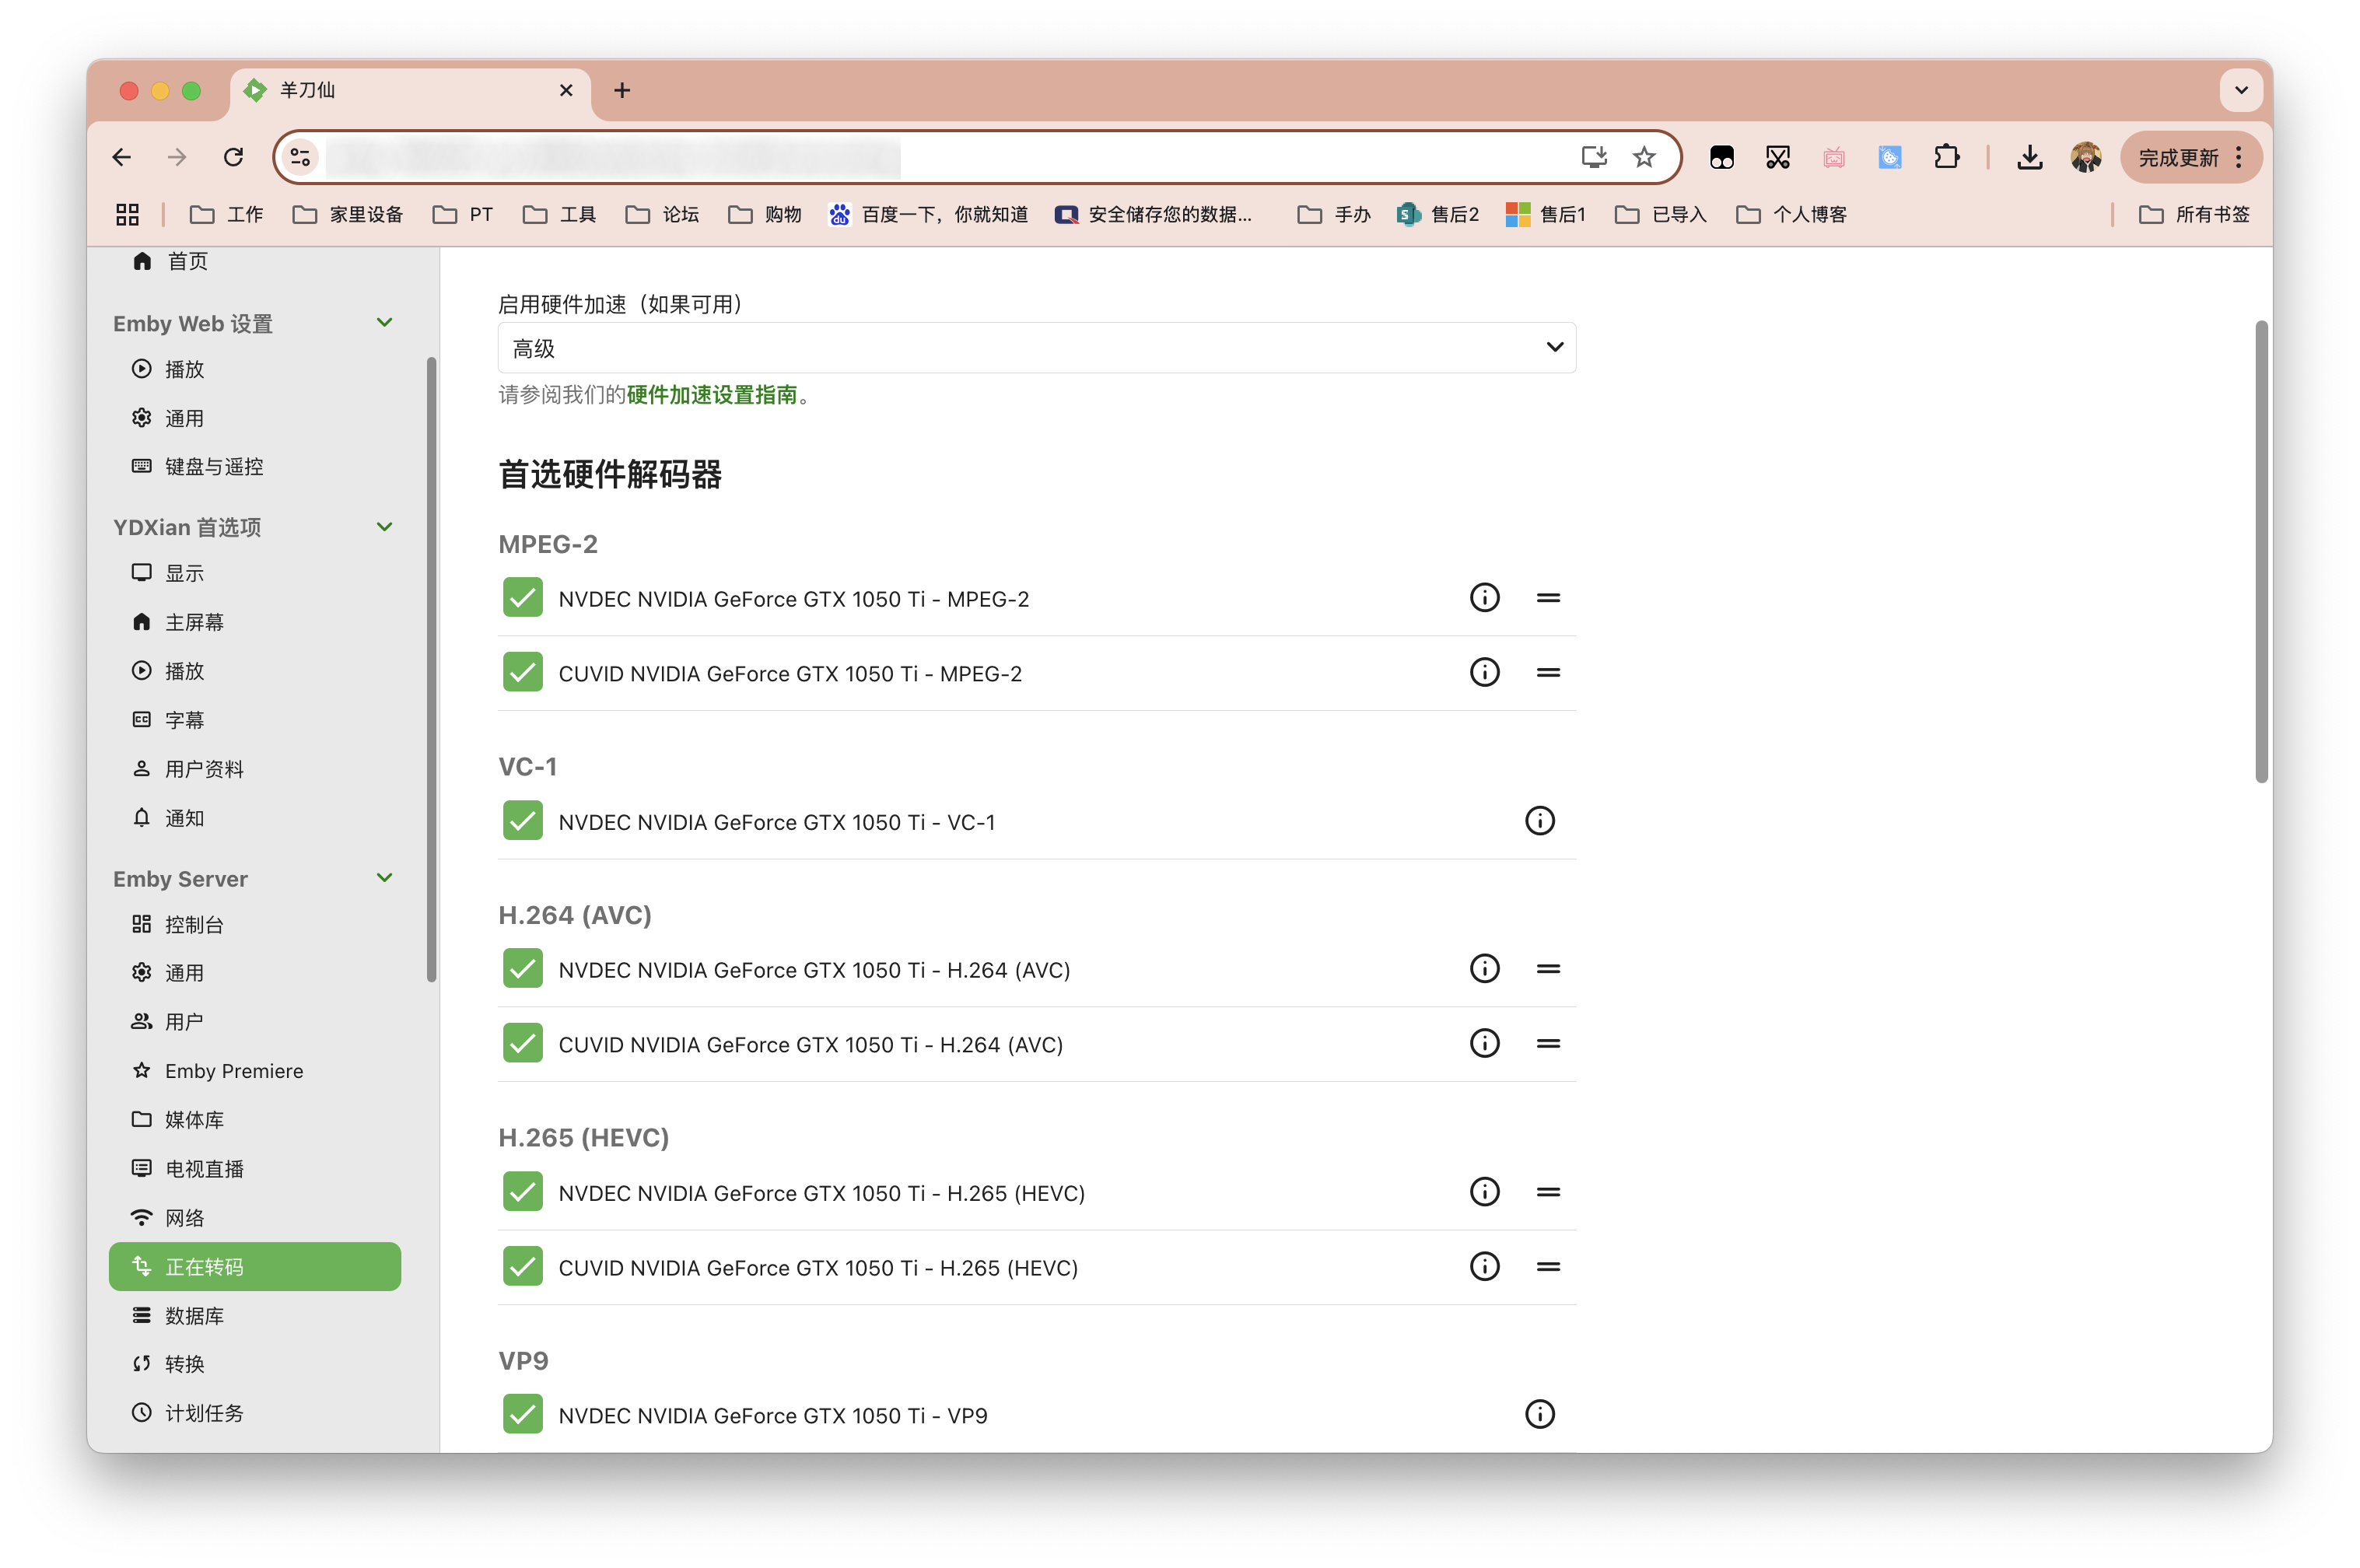Reload the current page
The height and width of the screenshot is (1568, 2360).
pyautogui.click(x=233, y=157)
